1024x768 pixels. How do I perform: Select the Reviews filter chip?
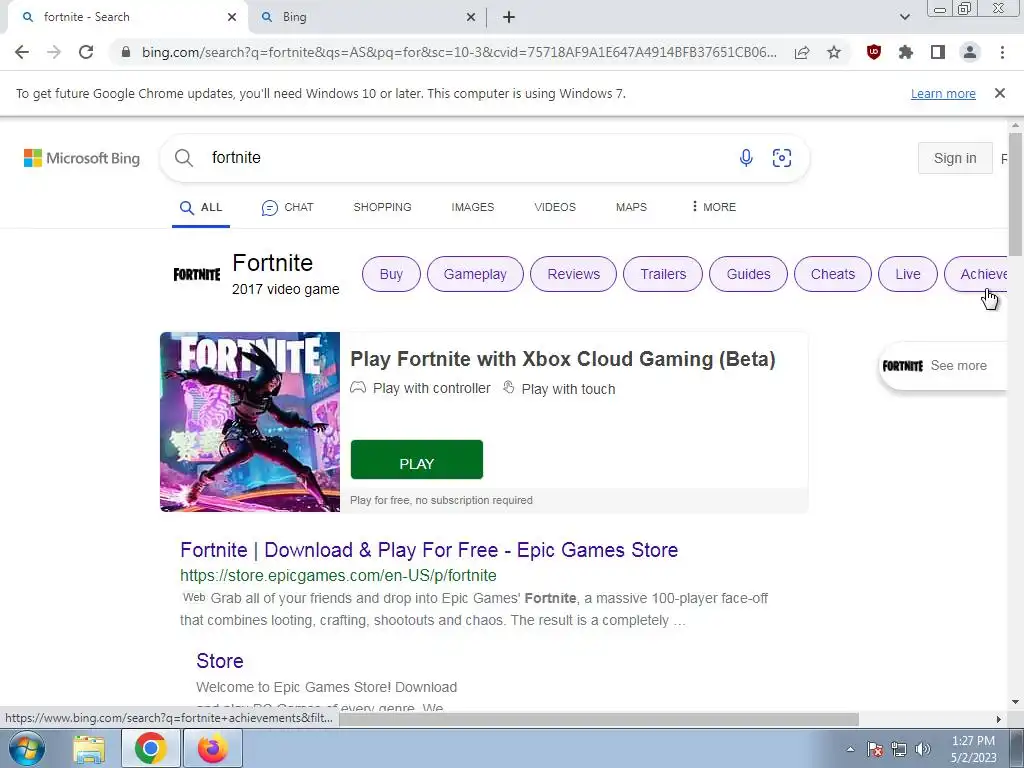pyautogui.click(x=573, y=274)
